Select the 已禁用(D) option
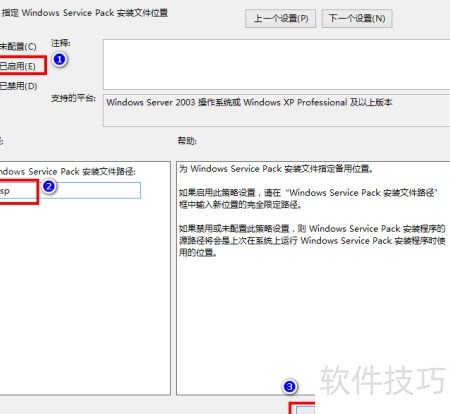 18,86
